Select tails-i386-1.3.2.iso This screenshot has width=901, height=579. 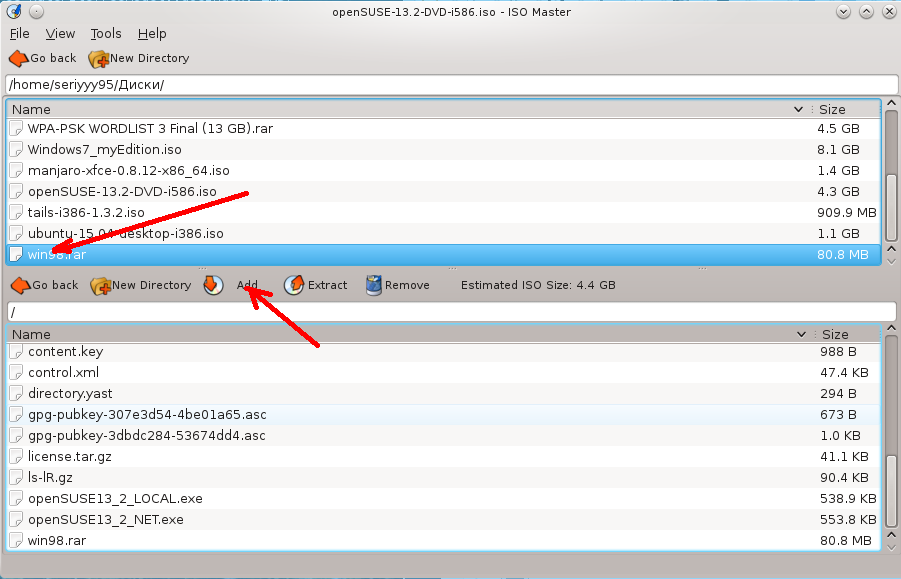[443, 213]
